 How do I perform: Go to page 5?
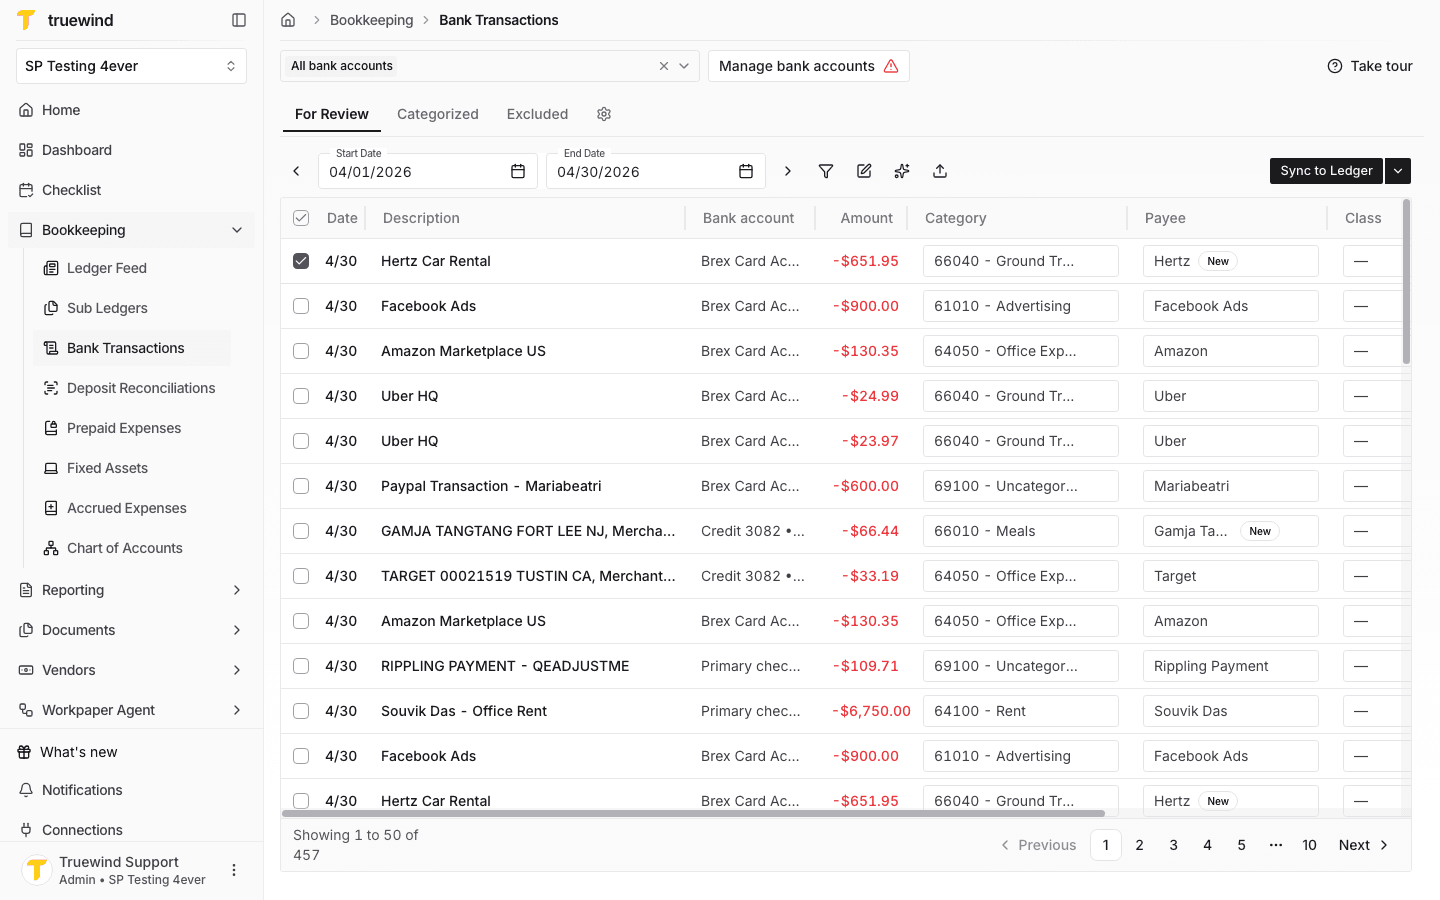point(1241,845)
